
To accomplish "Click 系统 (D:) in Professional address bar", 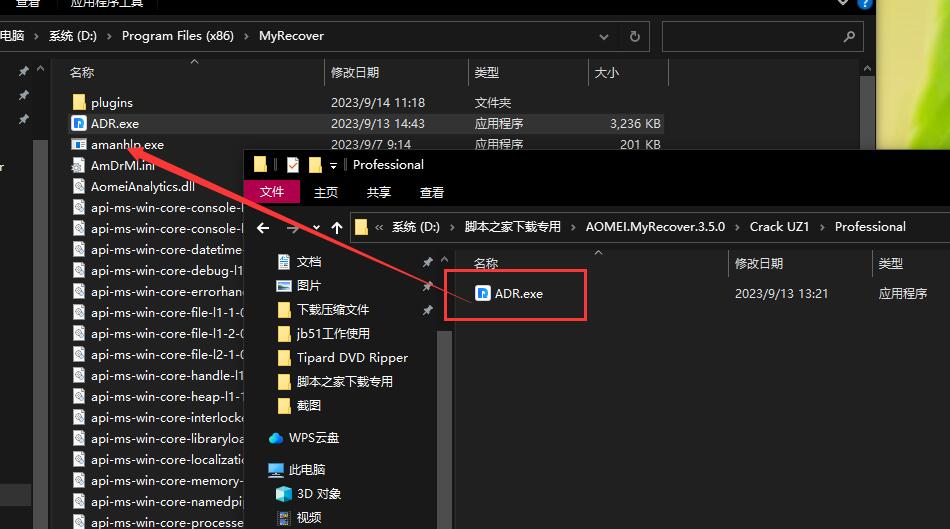I will point(416,227).
